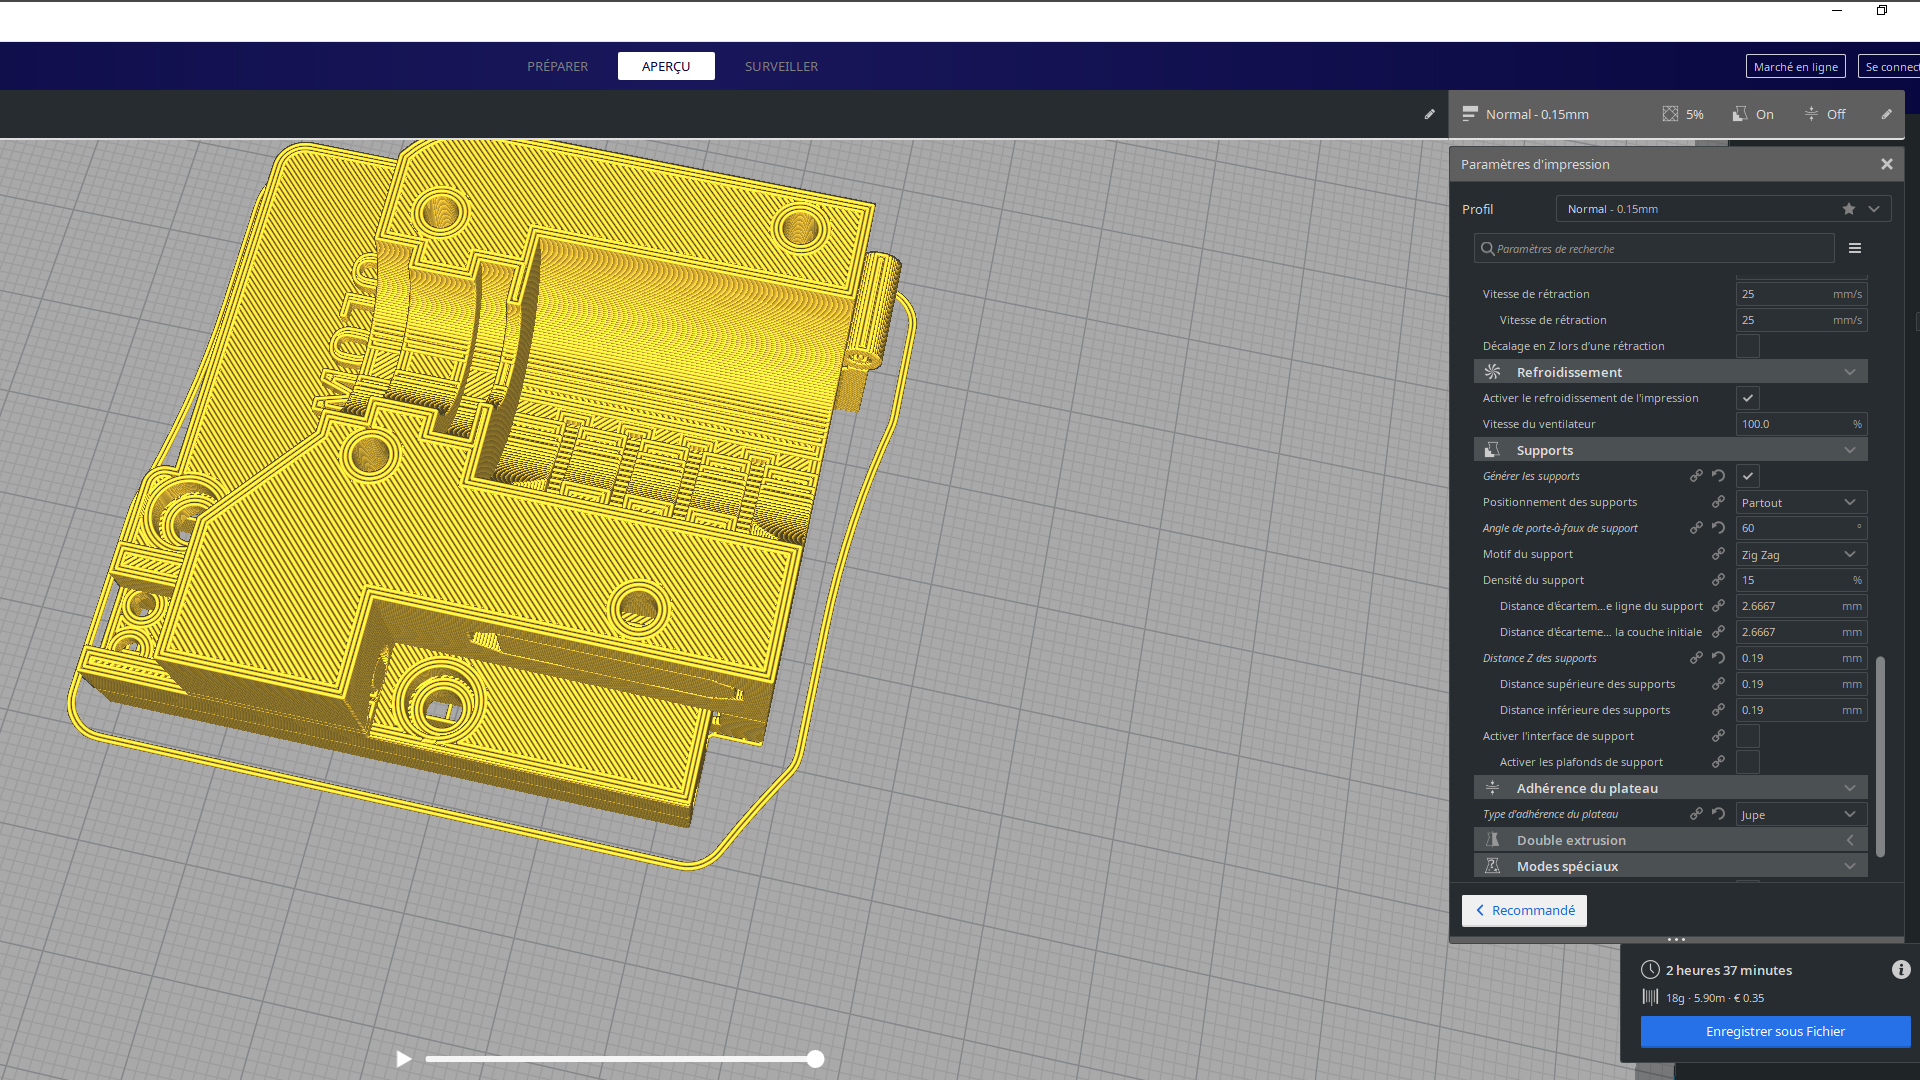The height and width of the screenshot is (1080, 1920).
Task: Click the pencil icon next to the Off setting
Action: pos(1886,114)
